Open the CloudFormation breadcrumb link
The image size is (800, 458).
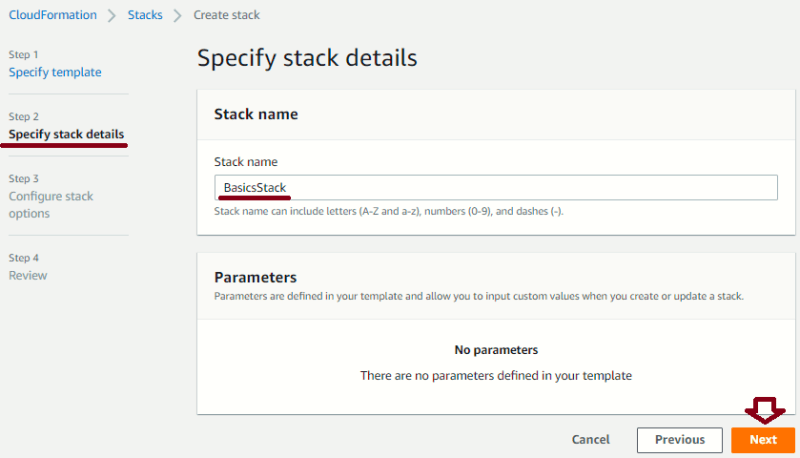pos(53,15)
